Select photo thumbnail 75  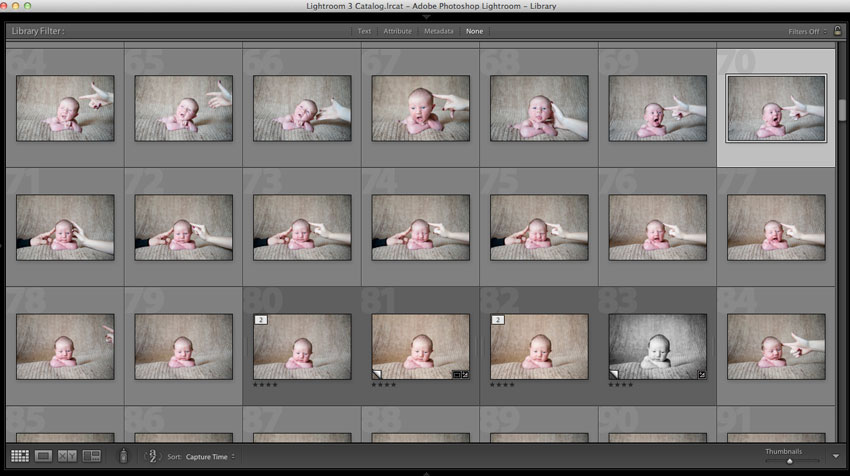(539, 228)
